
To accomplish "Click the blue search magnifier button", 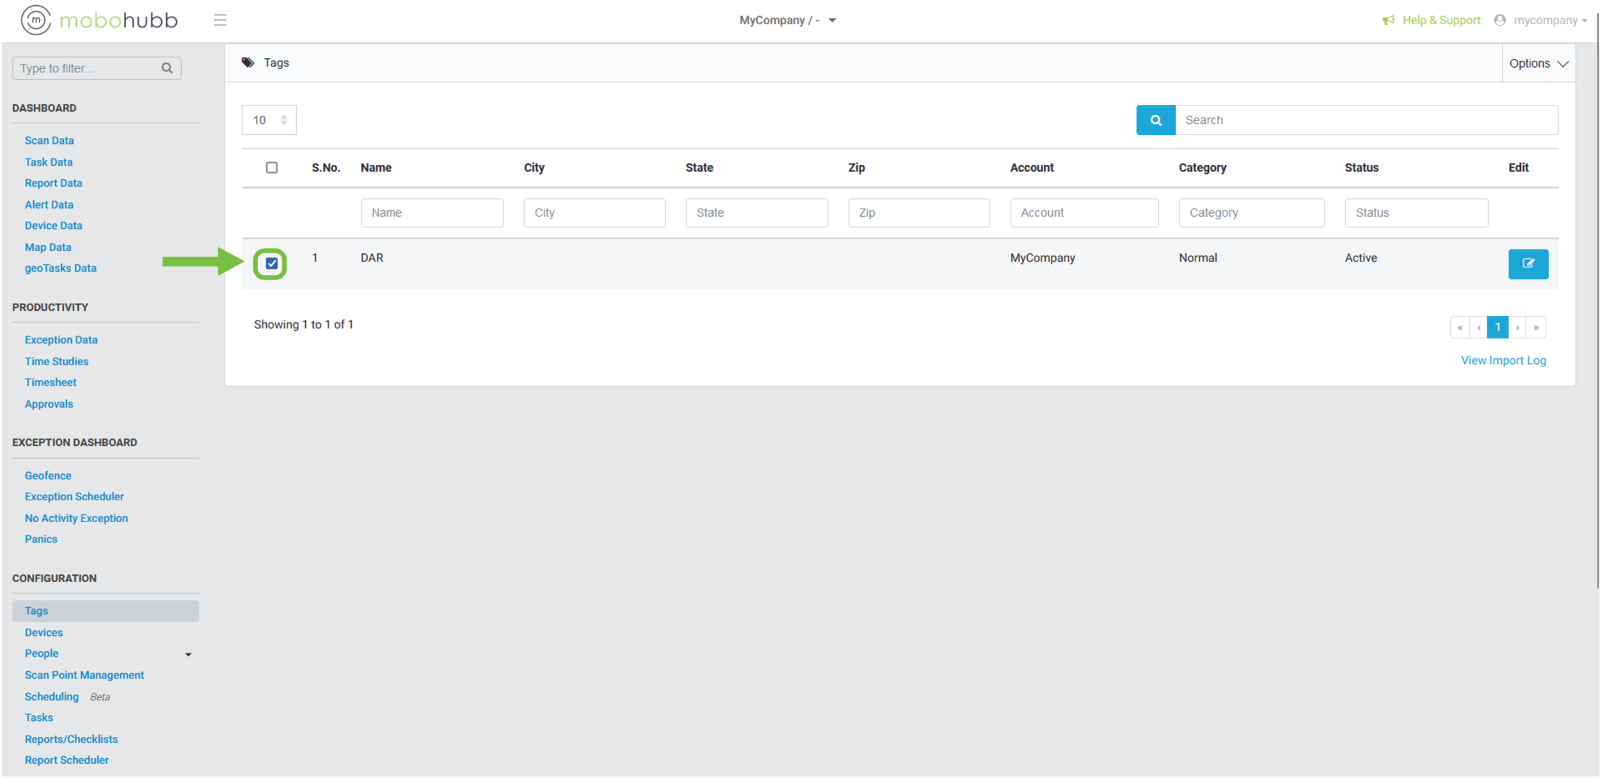I will [1155, 120].
